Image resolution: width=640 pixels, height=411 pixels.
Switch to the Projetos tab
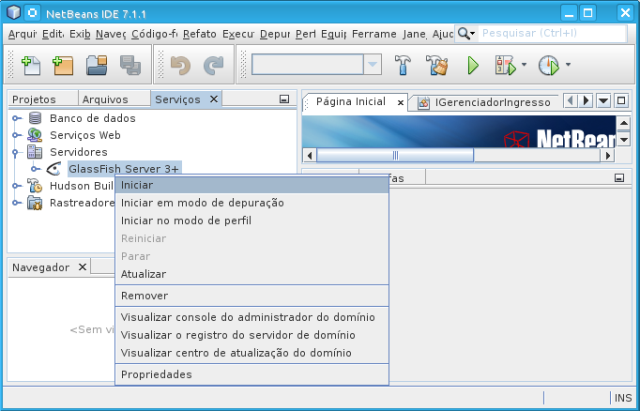pos(33,100)
